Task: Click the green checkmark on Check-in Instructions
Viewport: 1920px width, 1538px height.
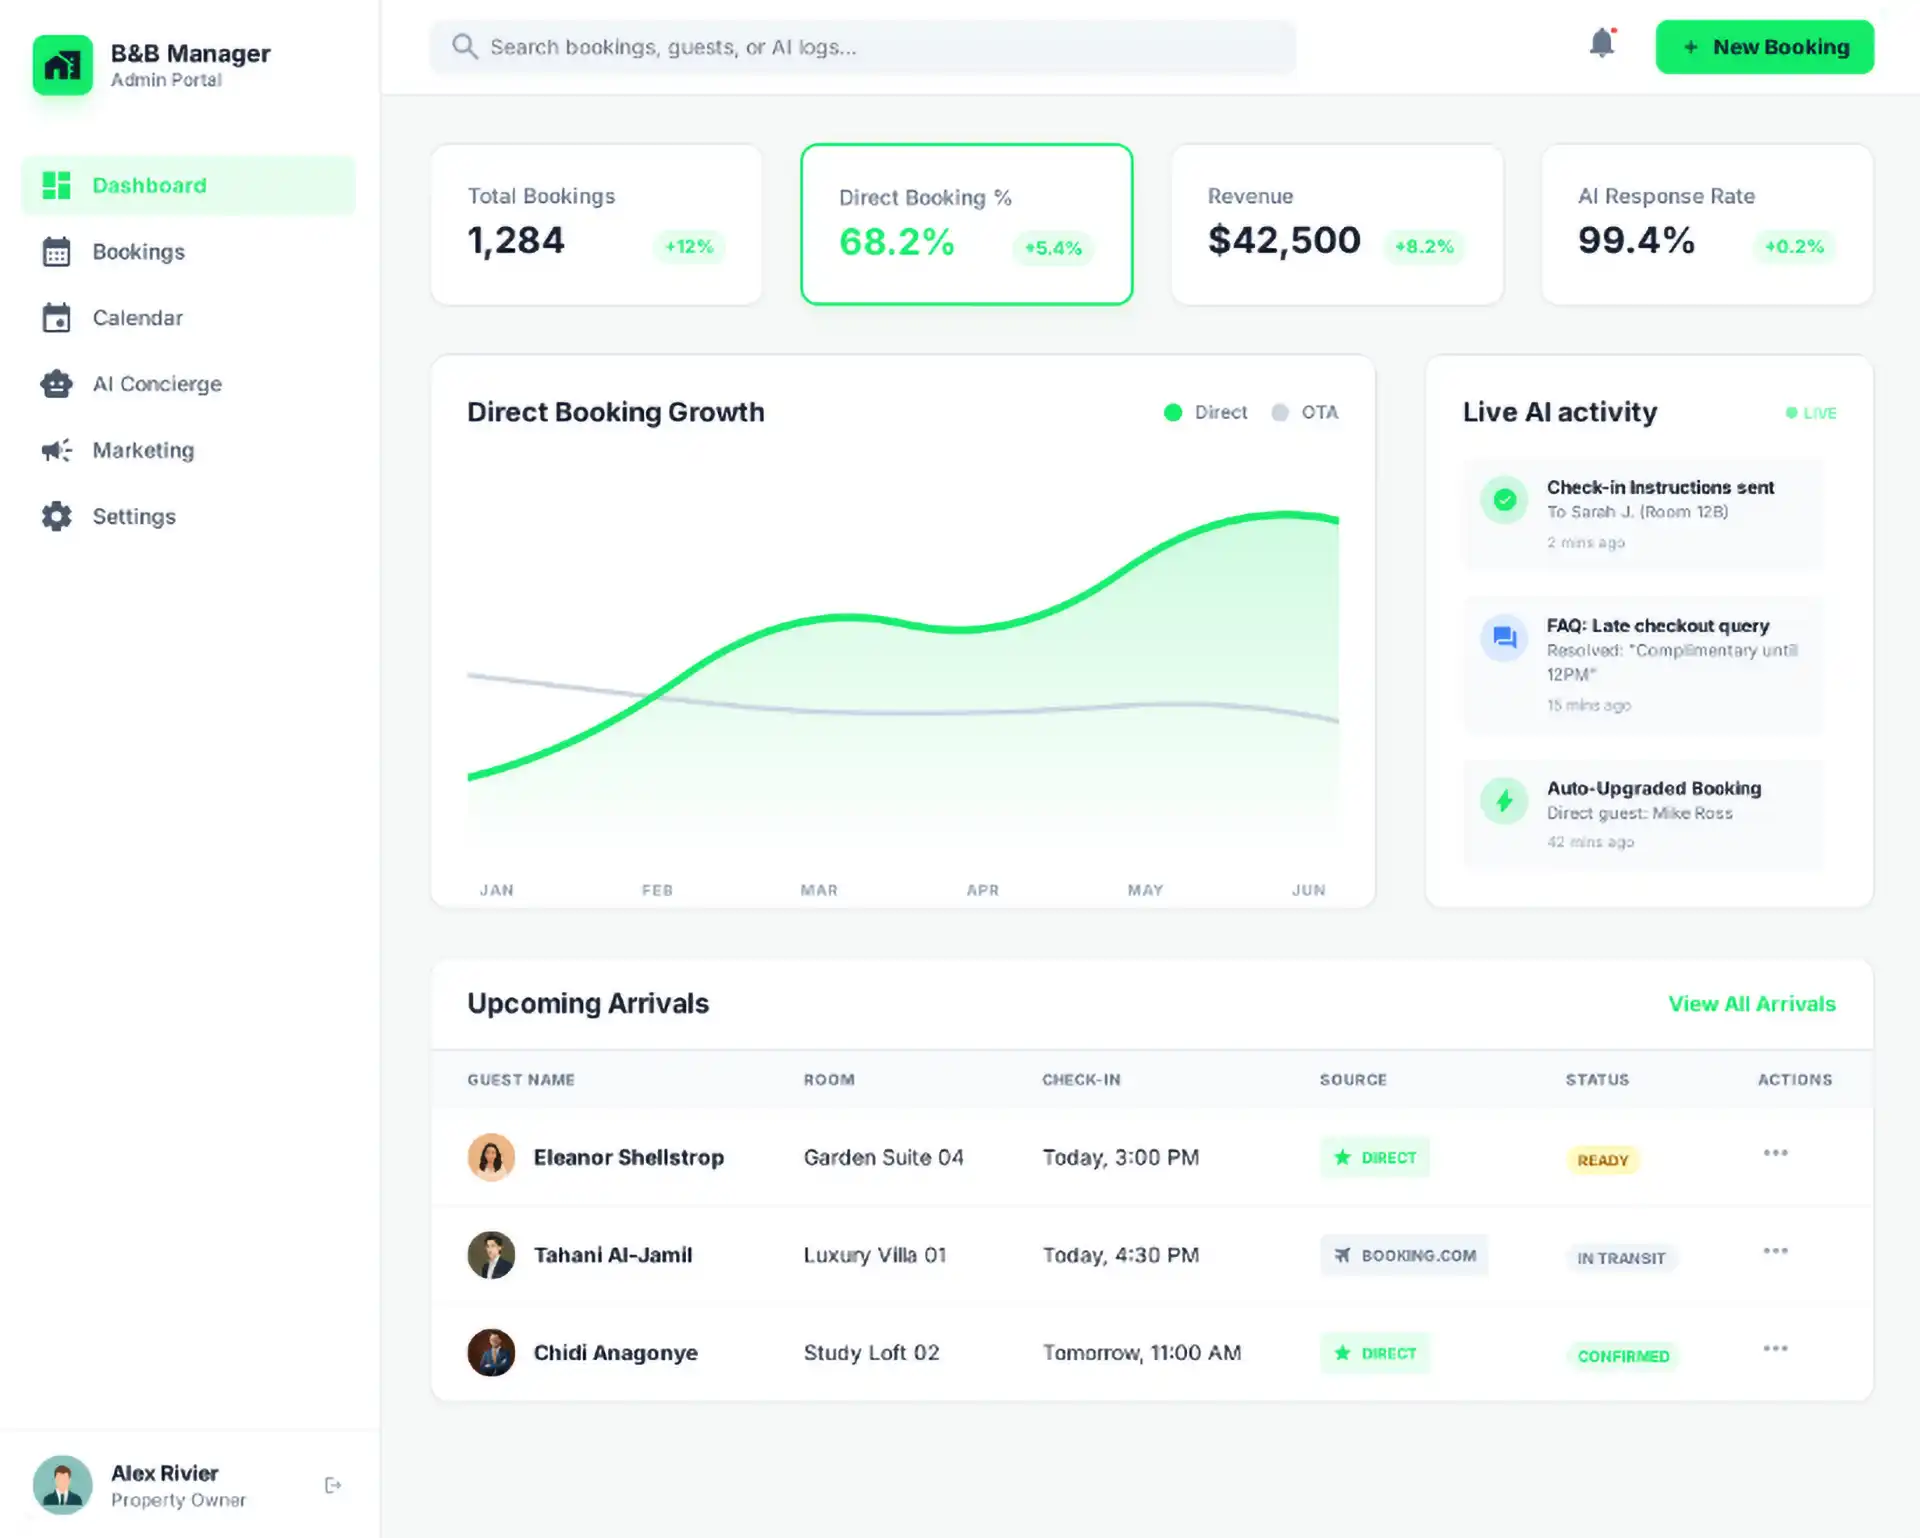Action: (1504, 499)
